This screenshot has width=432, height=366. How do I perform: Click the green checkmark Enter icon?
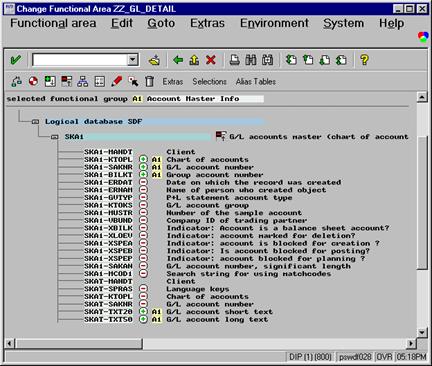pos(16,60)
